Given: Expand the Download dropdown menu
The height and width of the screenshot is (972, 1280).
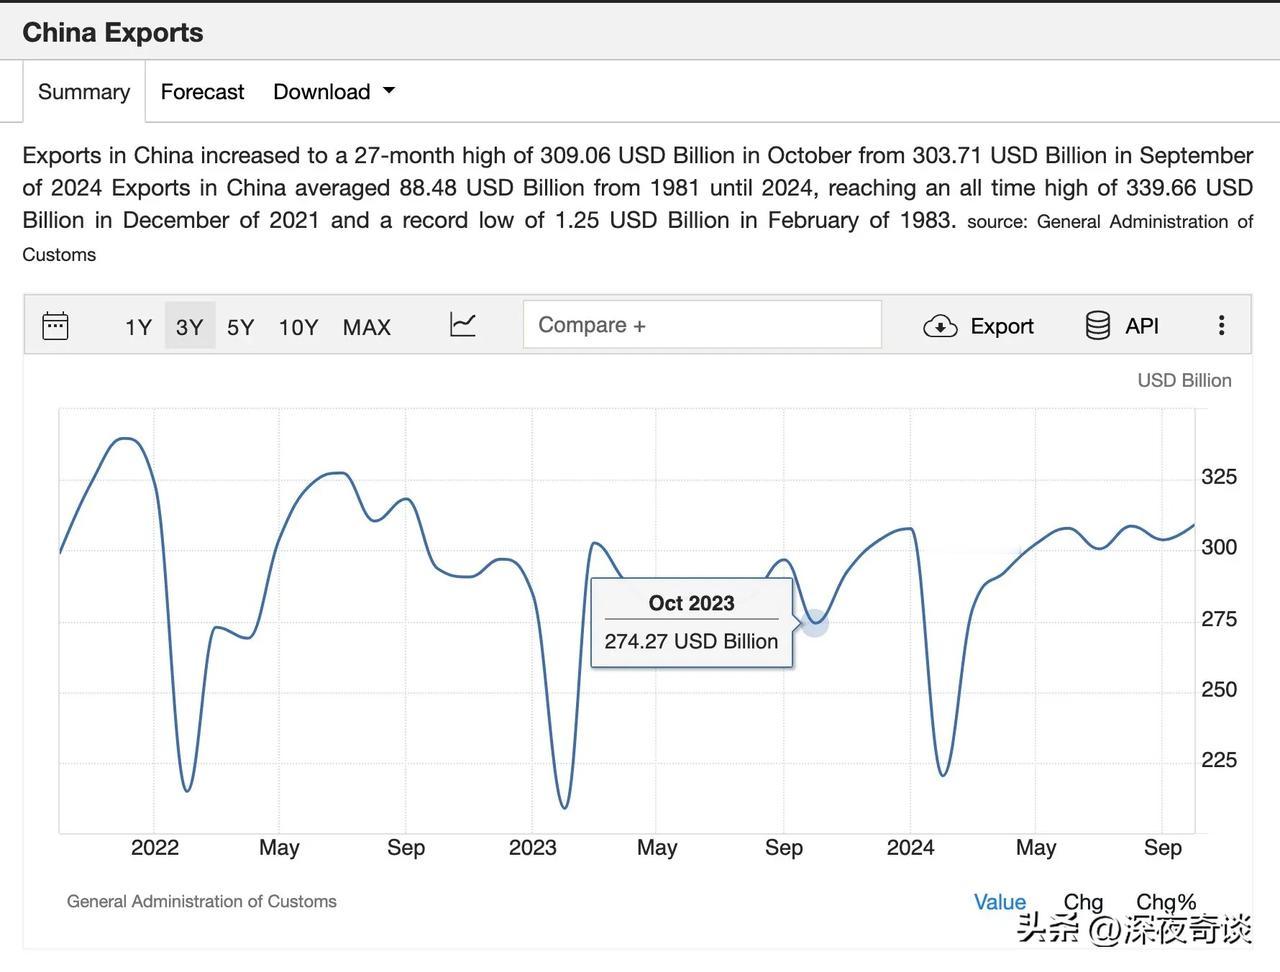Looking at the screenshot, I should tap(334, 92).
